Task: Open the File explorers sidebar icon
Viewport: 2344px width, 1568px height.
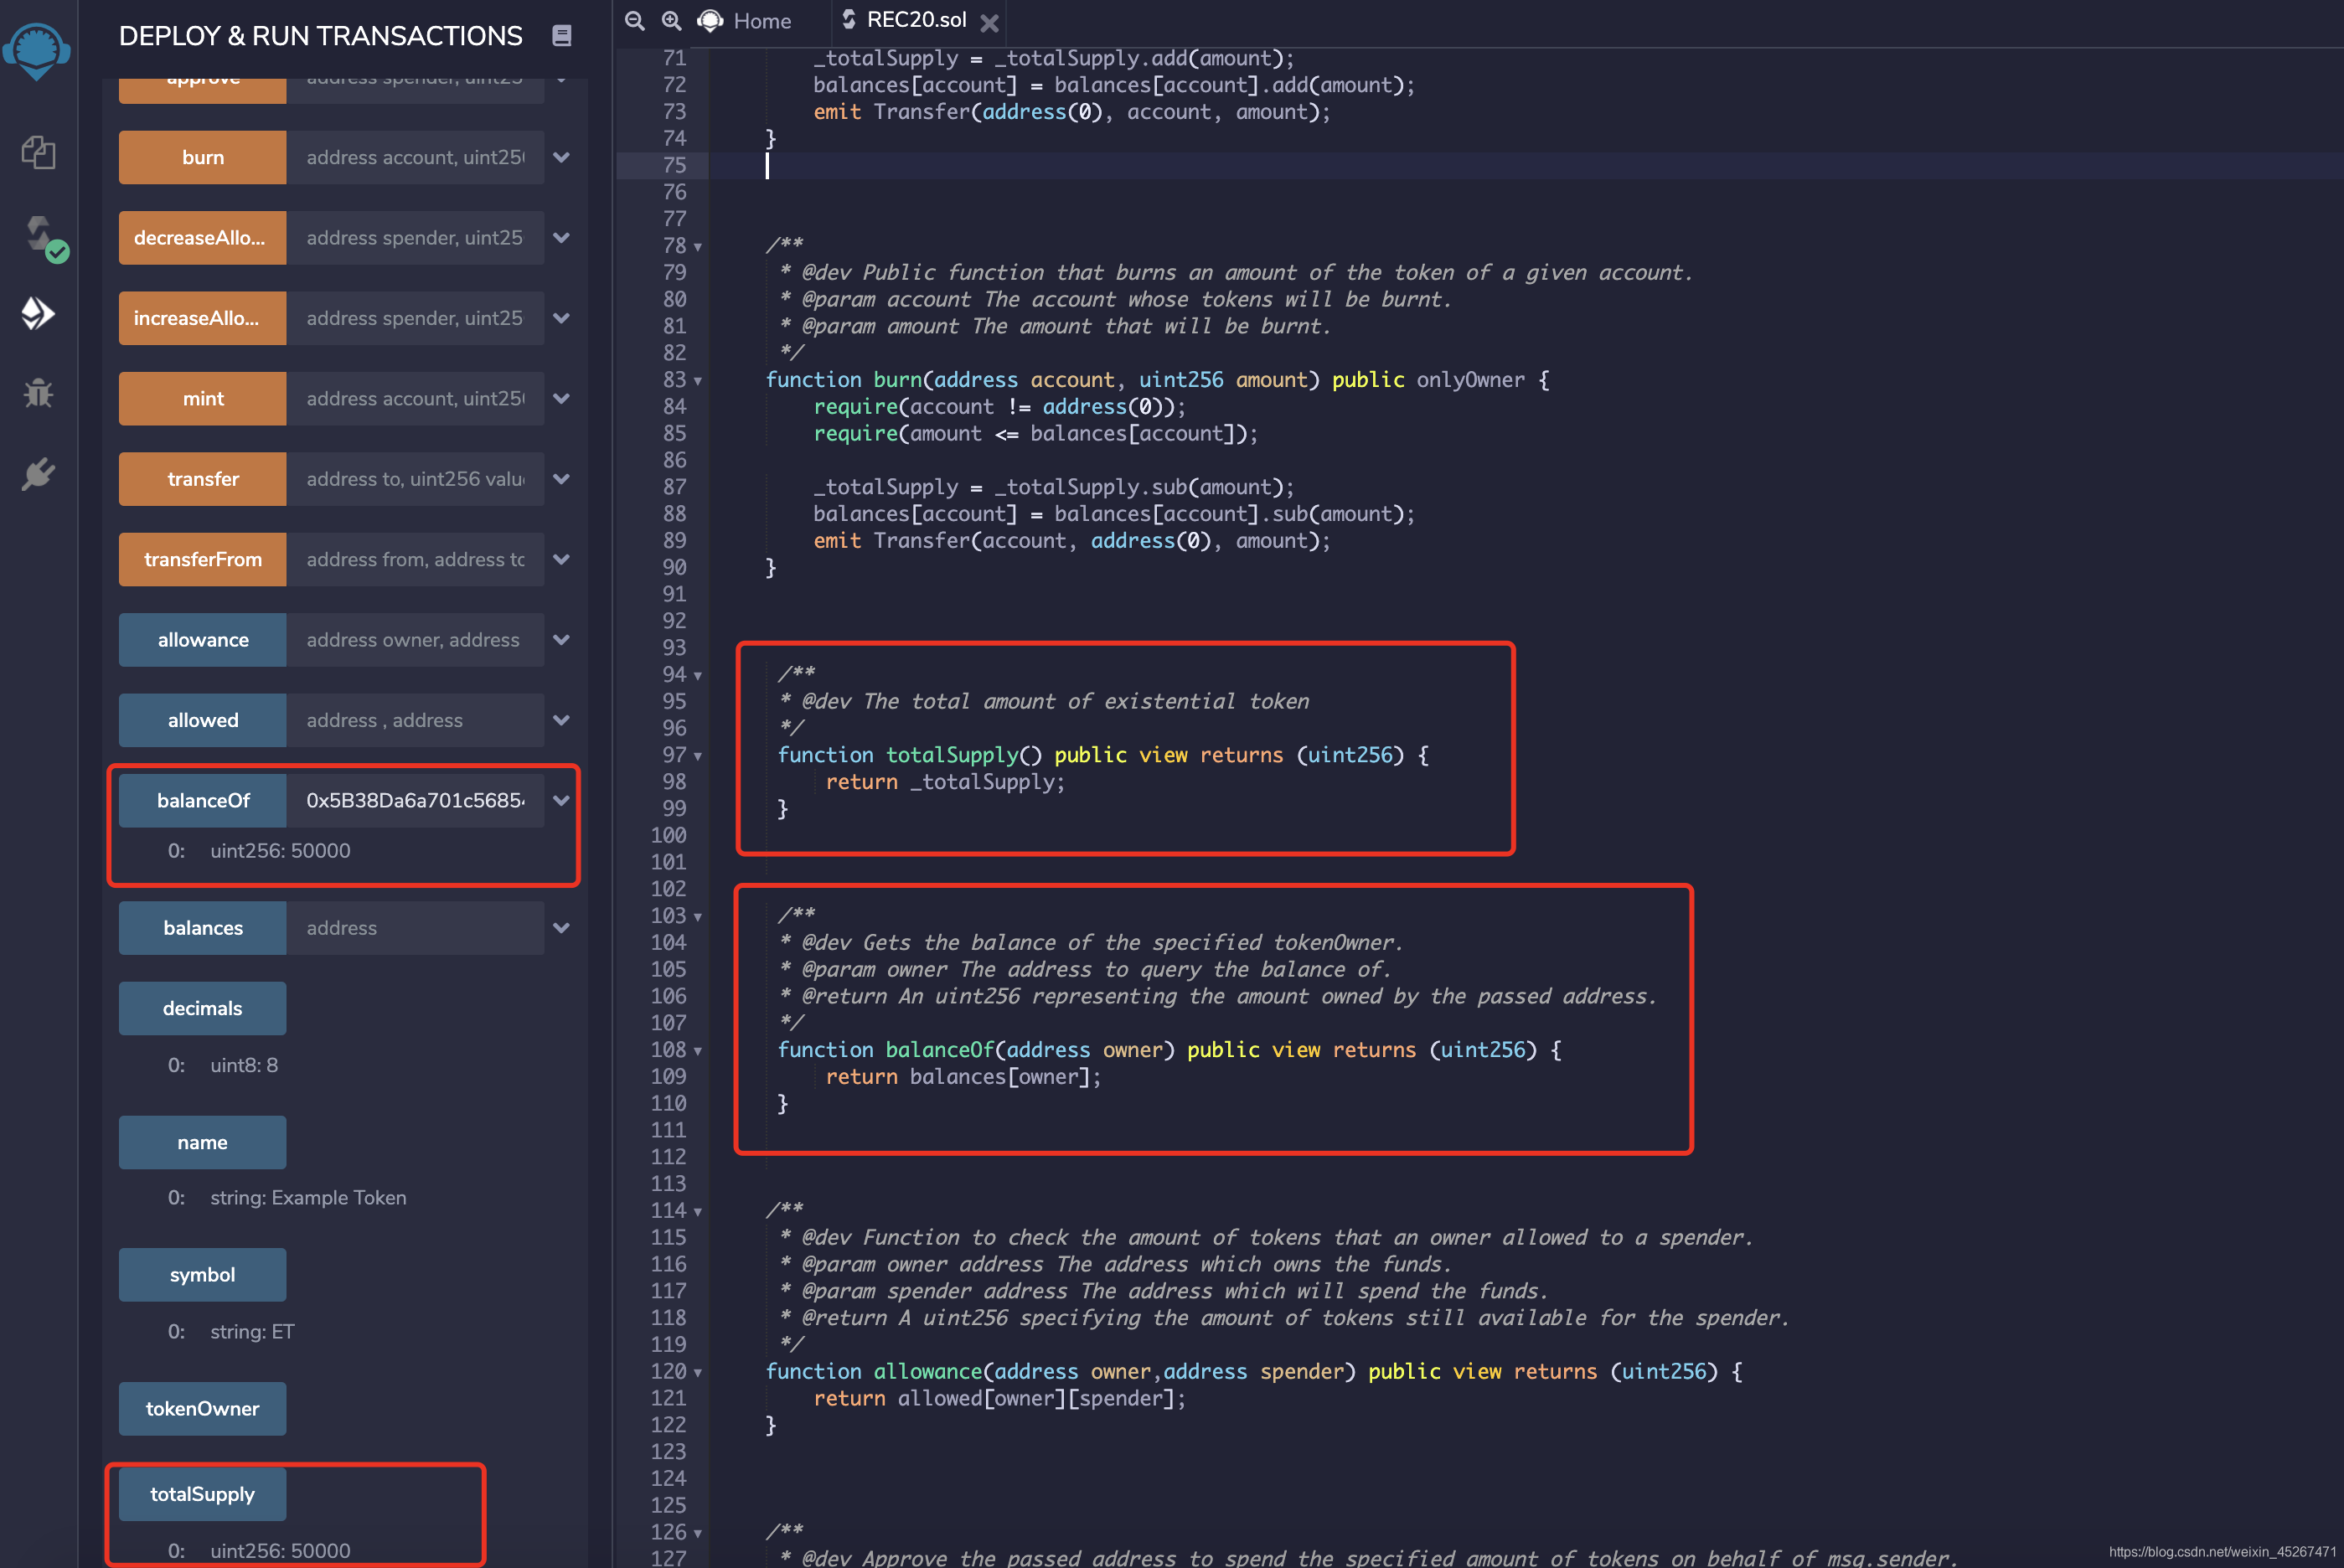Action: (38, 153)
